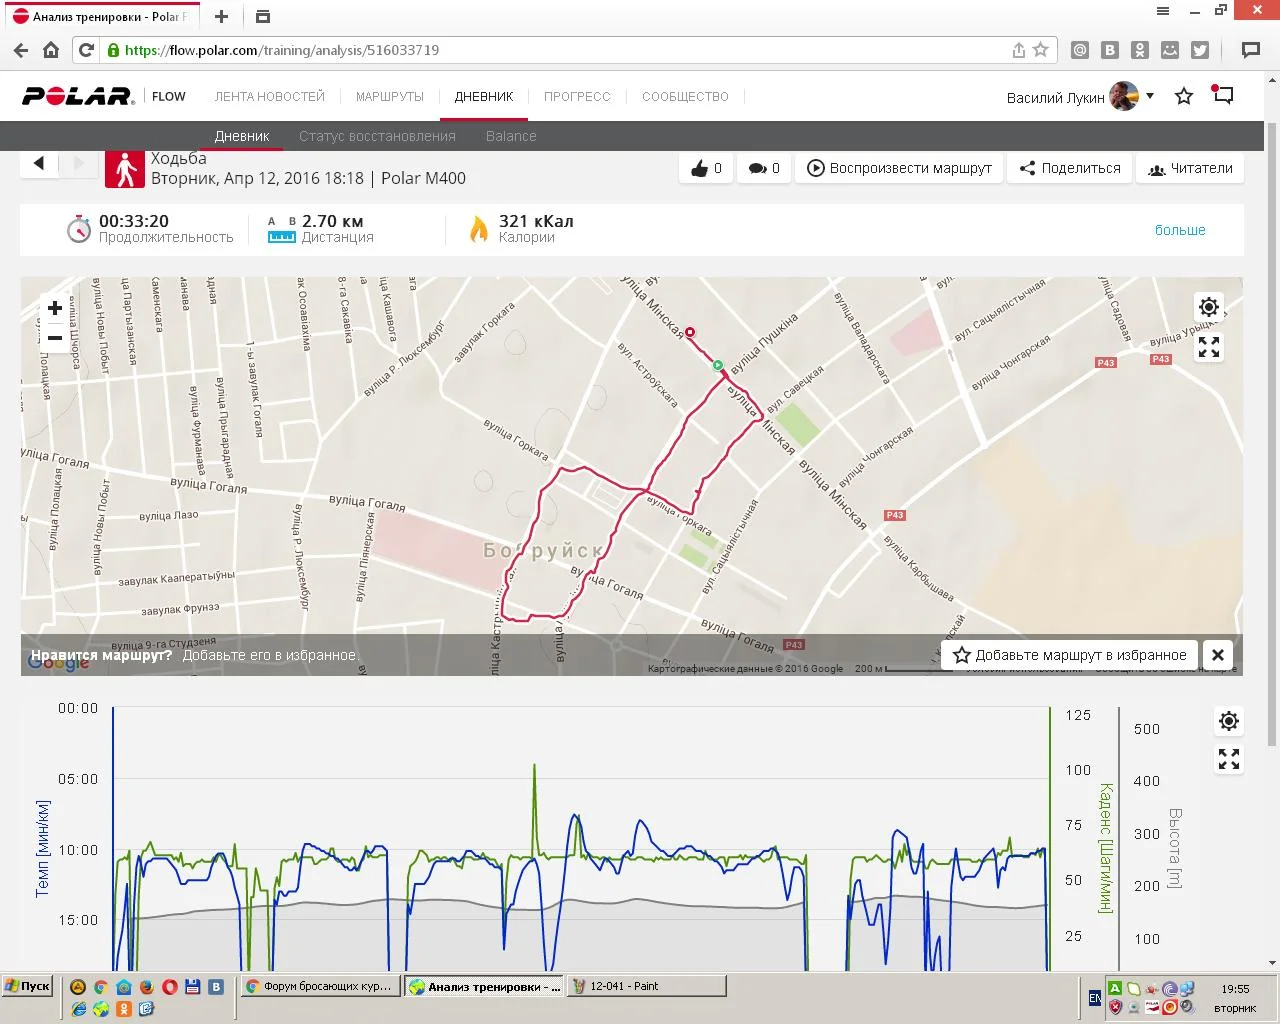Click the Поделиться share button
Screen dimensions: 1280x1024
(x=1070, y=168)
